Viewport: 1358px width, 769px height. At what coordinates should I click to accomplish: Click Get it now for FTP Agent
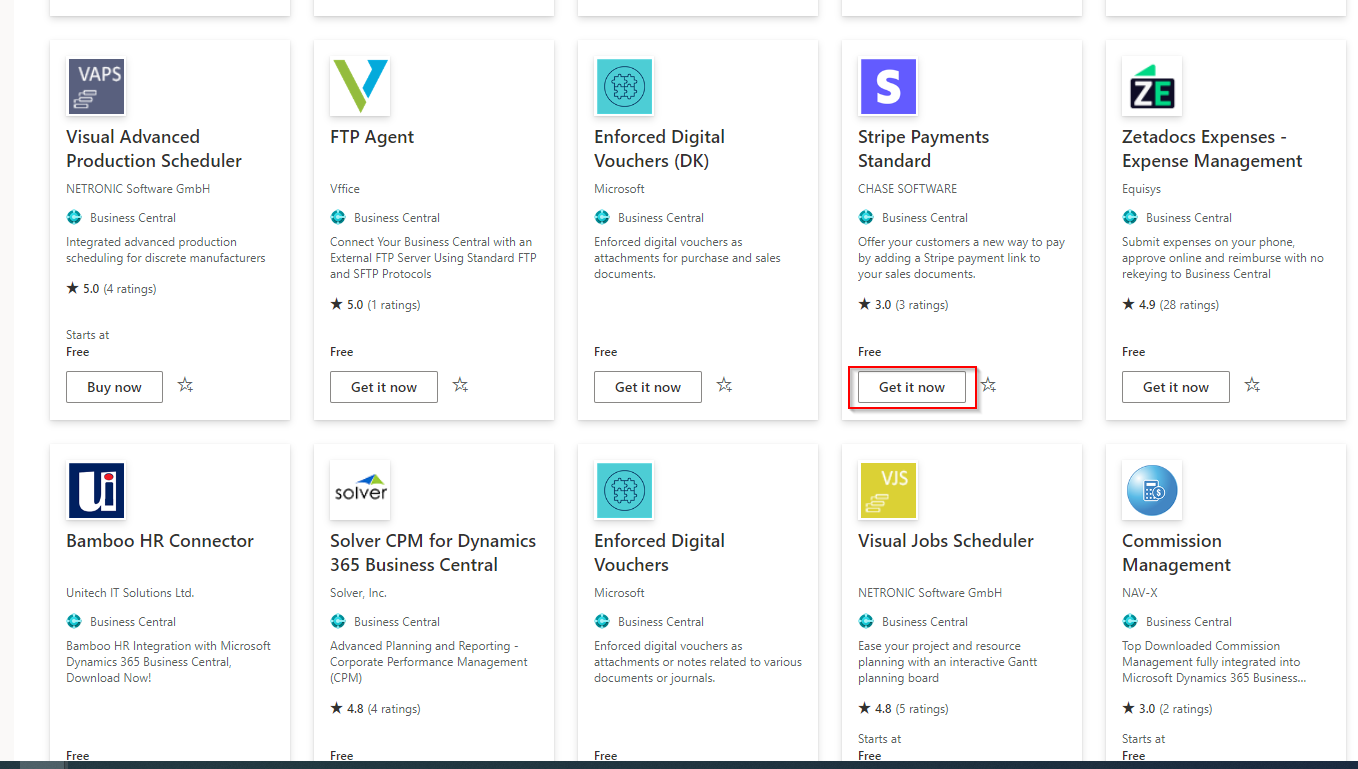click(x=384, y=387)
